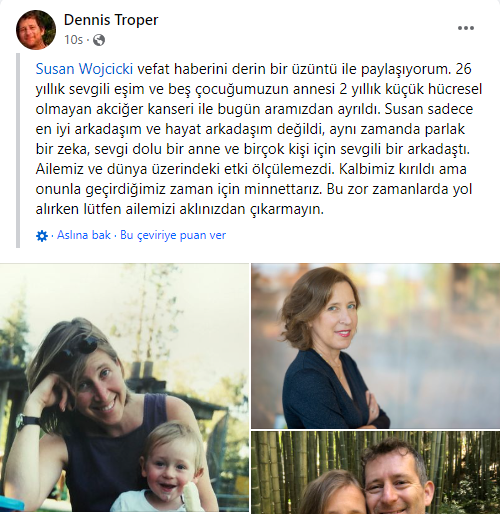Click the Aslına bak link
Image resolution: width=500 pixels, height=514 pixels.
tap(84, 235)
